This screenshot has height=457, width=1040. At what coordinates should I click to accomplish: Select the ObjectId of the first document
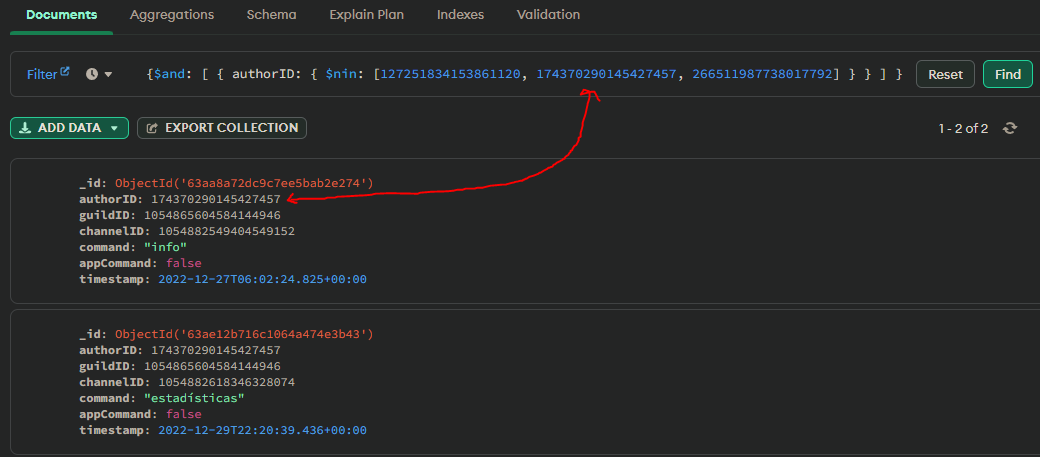coord(243,183)
